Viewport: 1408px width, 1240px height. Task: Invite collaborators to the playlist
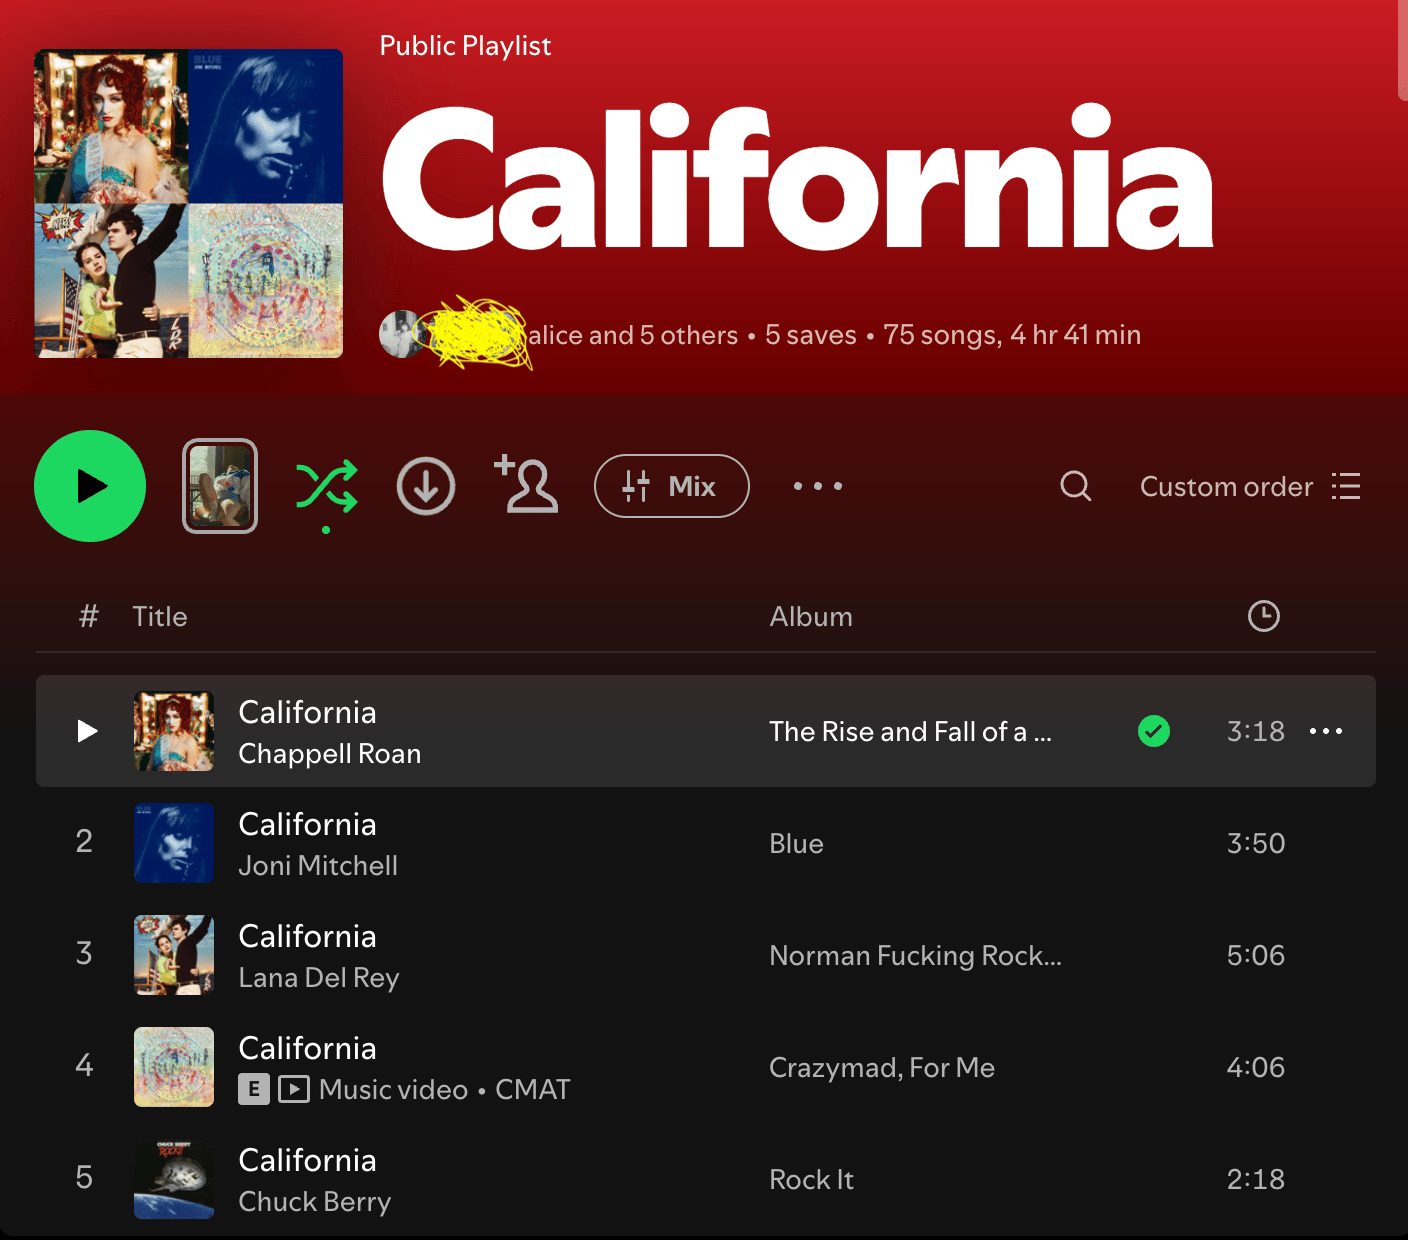coord(527,485)
